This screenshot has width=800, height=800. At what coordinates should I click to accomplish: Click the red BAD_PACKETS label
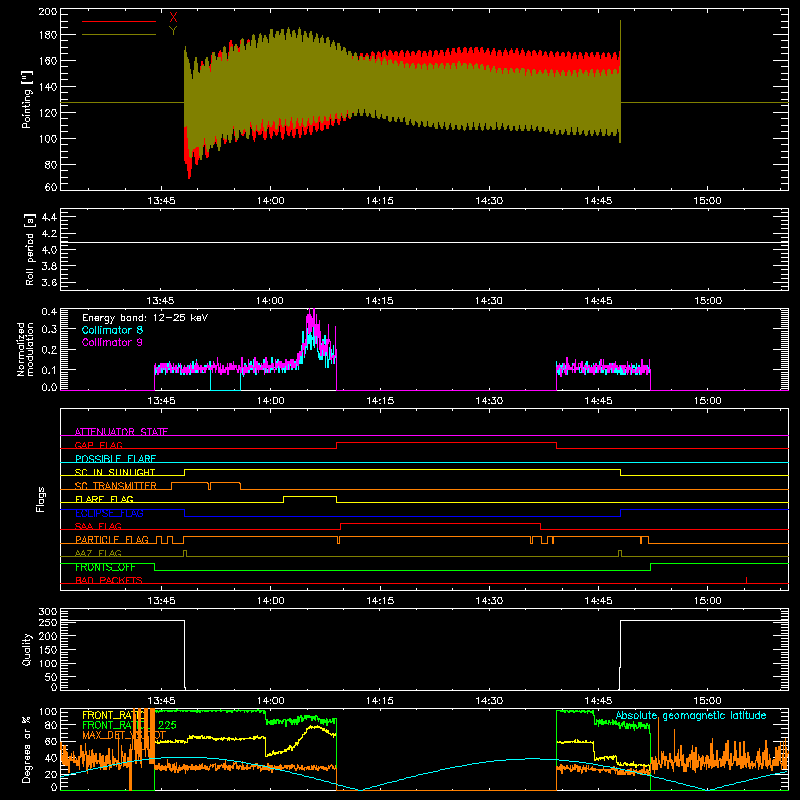(109, 580)
